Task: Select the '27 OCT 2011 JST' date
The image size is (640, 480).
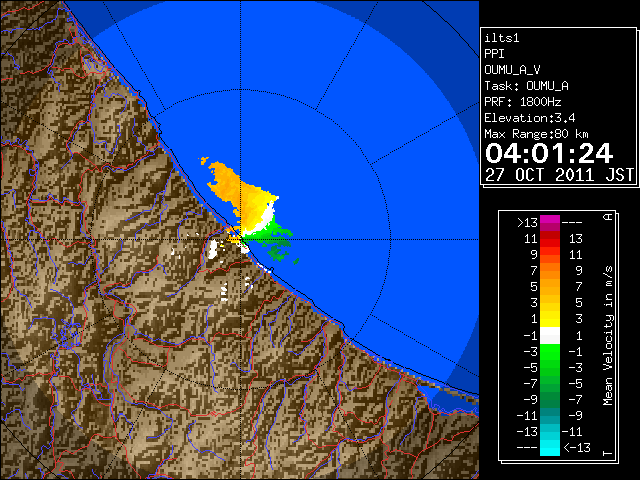Action: [560, 175]
